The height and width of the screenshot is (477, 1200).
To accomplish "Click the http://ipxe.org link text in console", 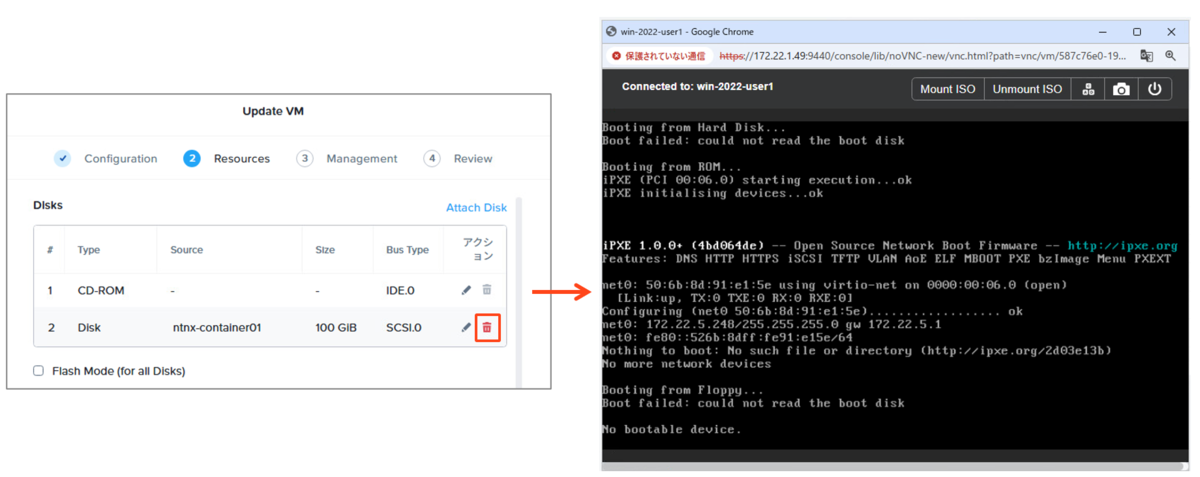I will pos(1122,246).
